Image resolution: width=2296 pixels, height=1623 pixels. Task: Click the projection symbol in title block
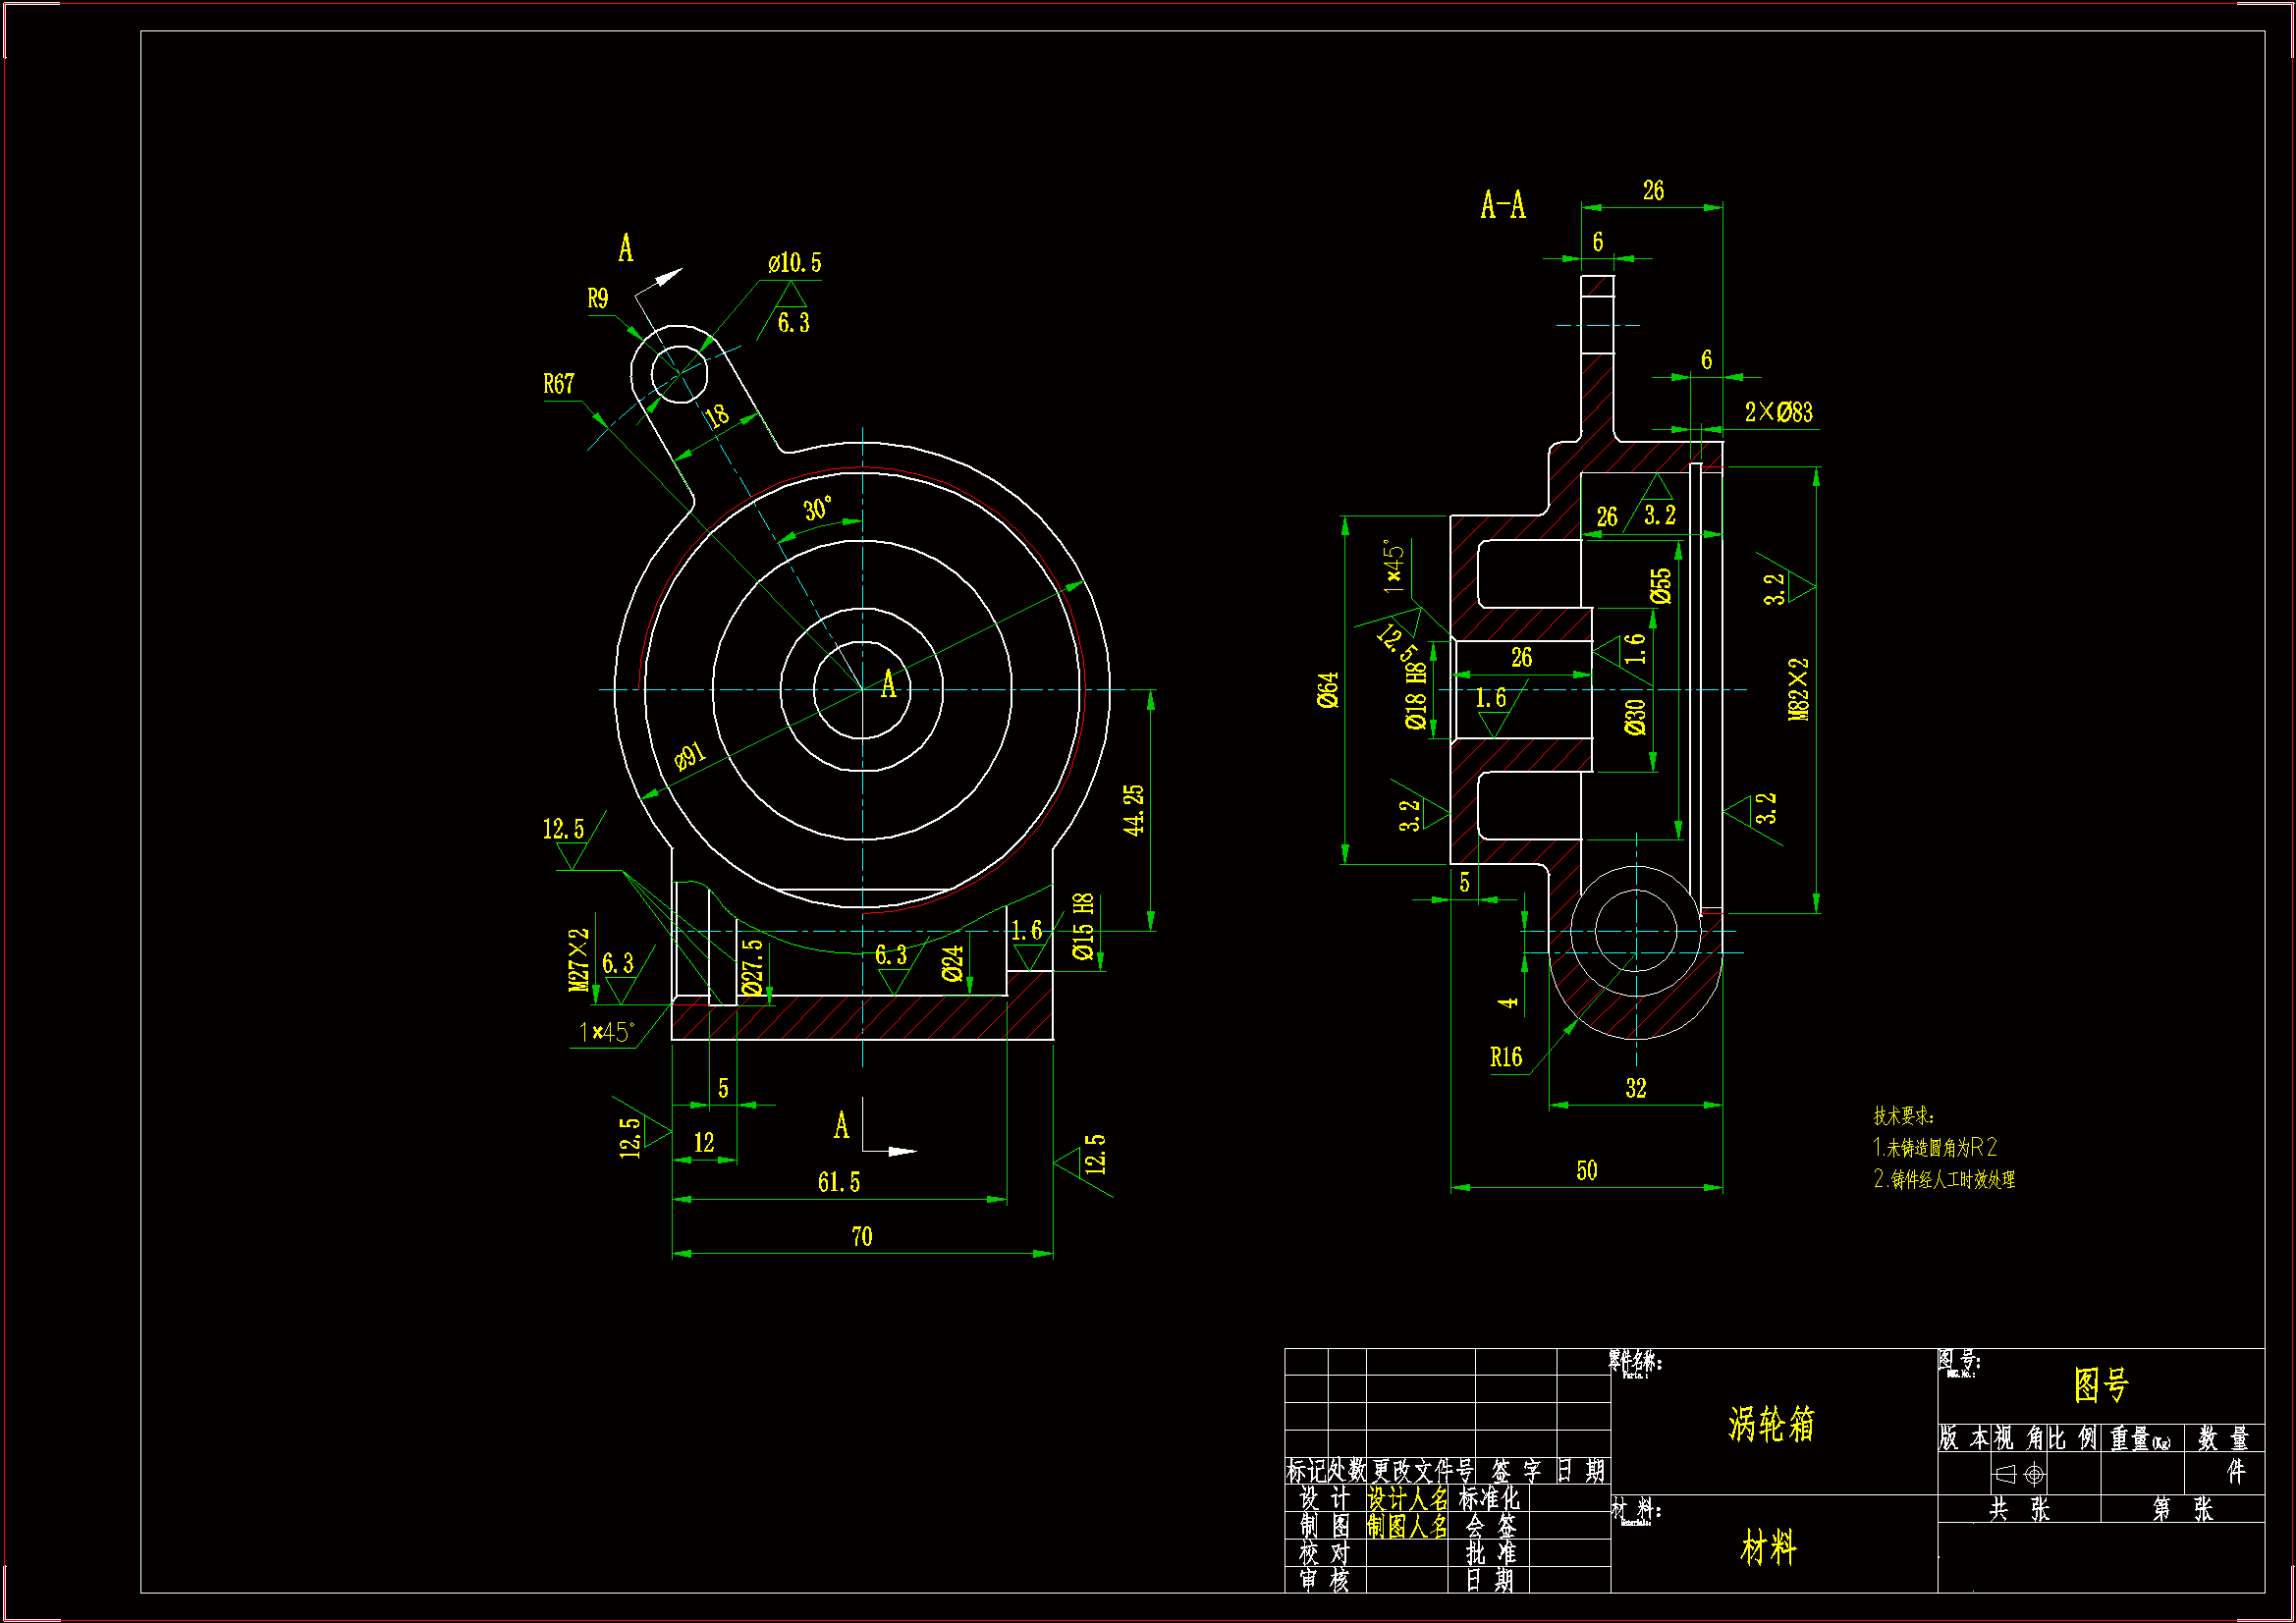2019,1474
